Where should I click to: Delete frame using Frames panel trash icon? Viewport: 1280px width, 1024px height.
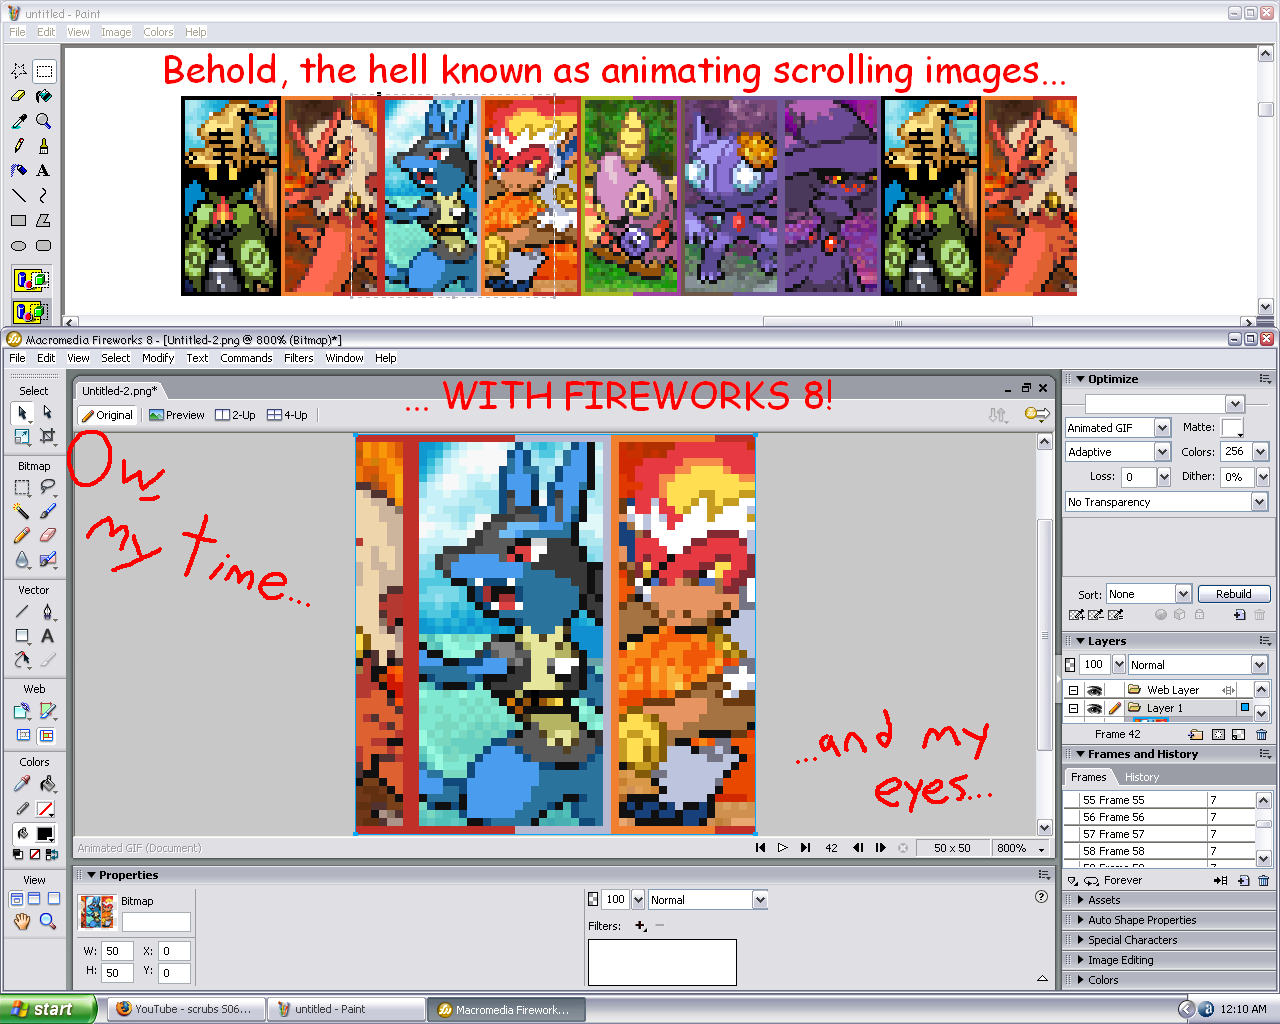tap(1263, 881)
